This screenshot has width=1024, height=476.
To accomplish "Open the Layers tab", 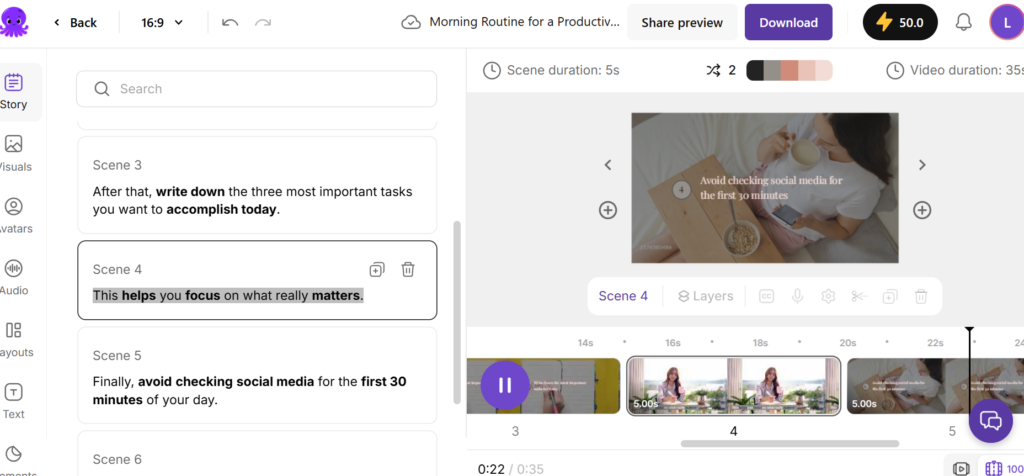I will click(705, 296).
